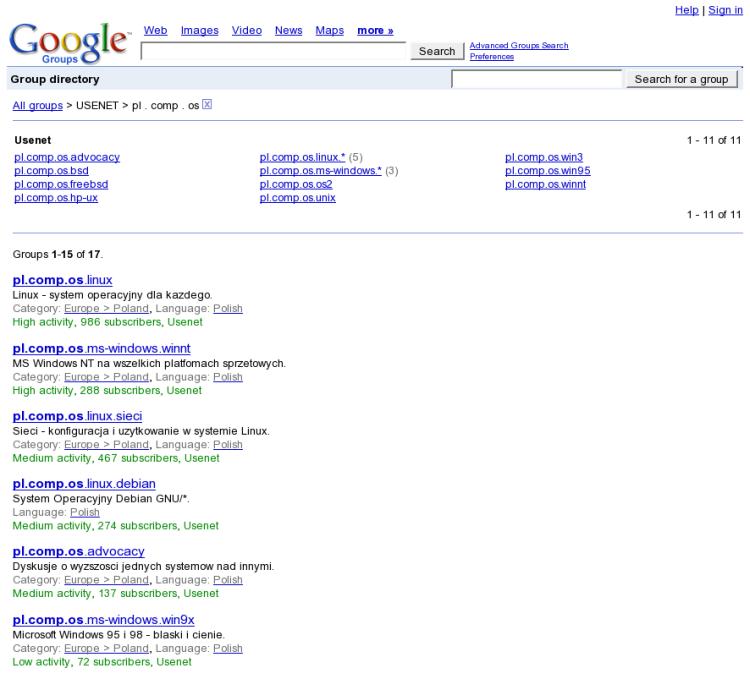The width and height of the screenshot is (750, 679).
Task: Open the pl.comp.os.bsd group
Action: pos(51,170)
